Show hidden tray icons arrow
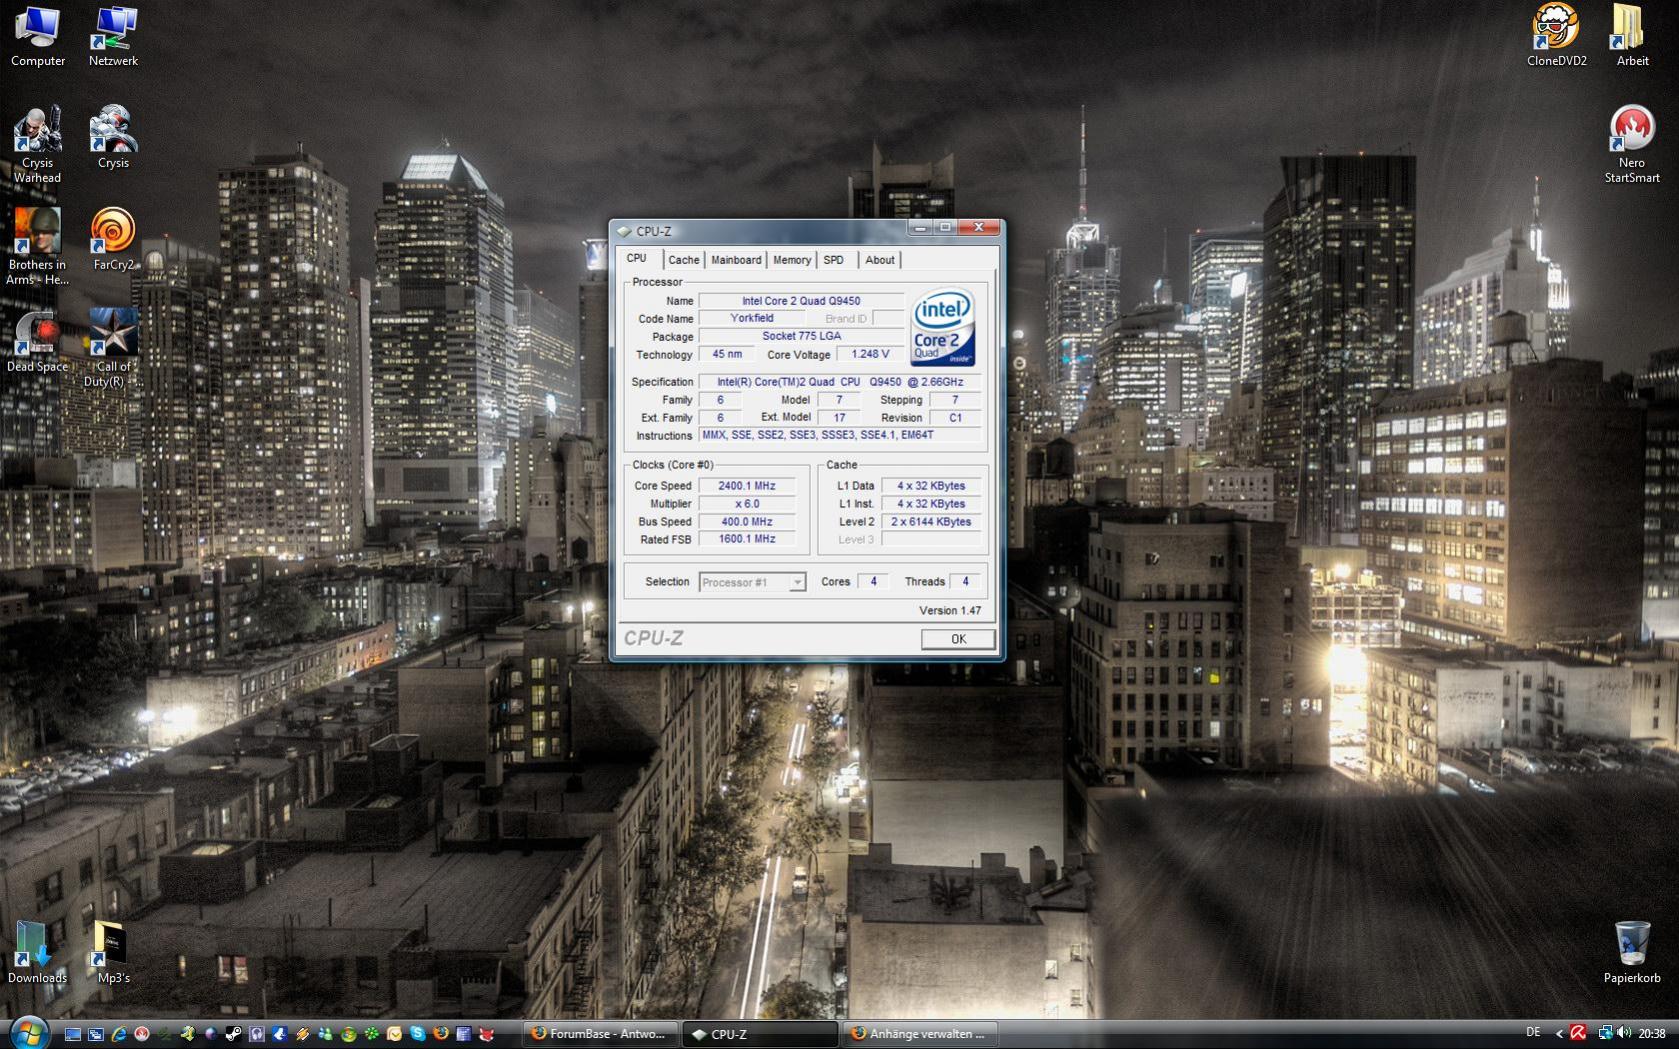This screenshot has height=1049, width=1679. (x=1559, y=1033)
